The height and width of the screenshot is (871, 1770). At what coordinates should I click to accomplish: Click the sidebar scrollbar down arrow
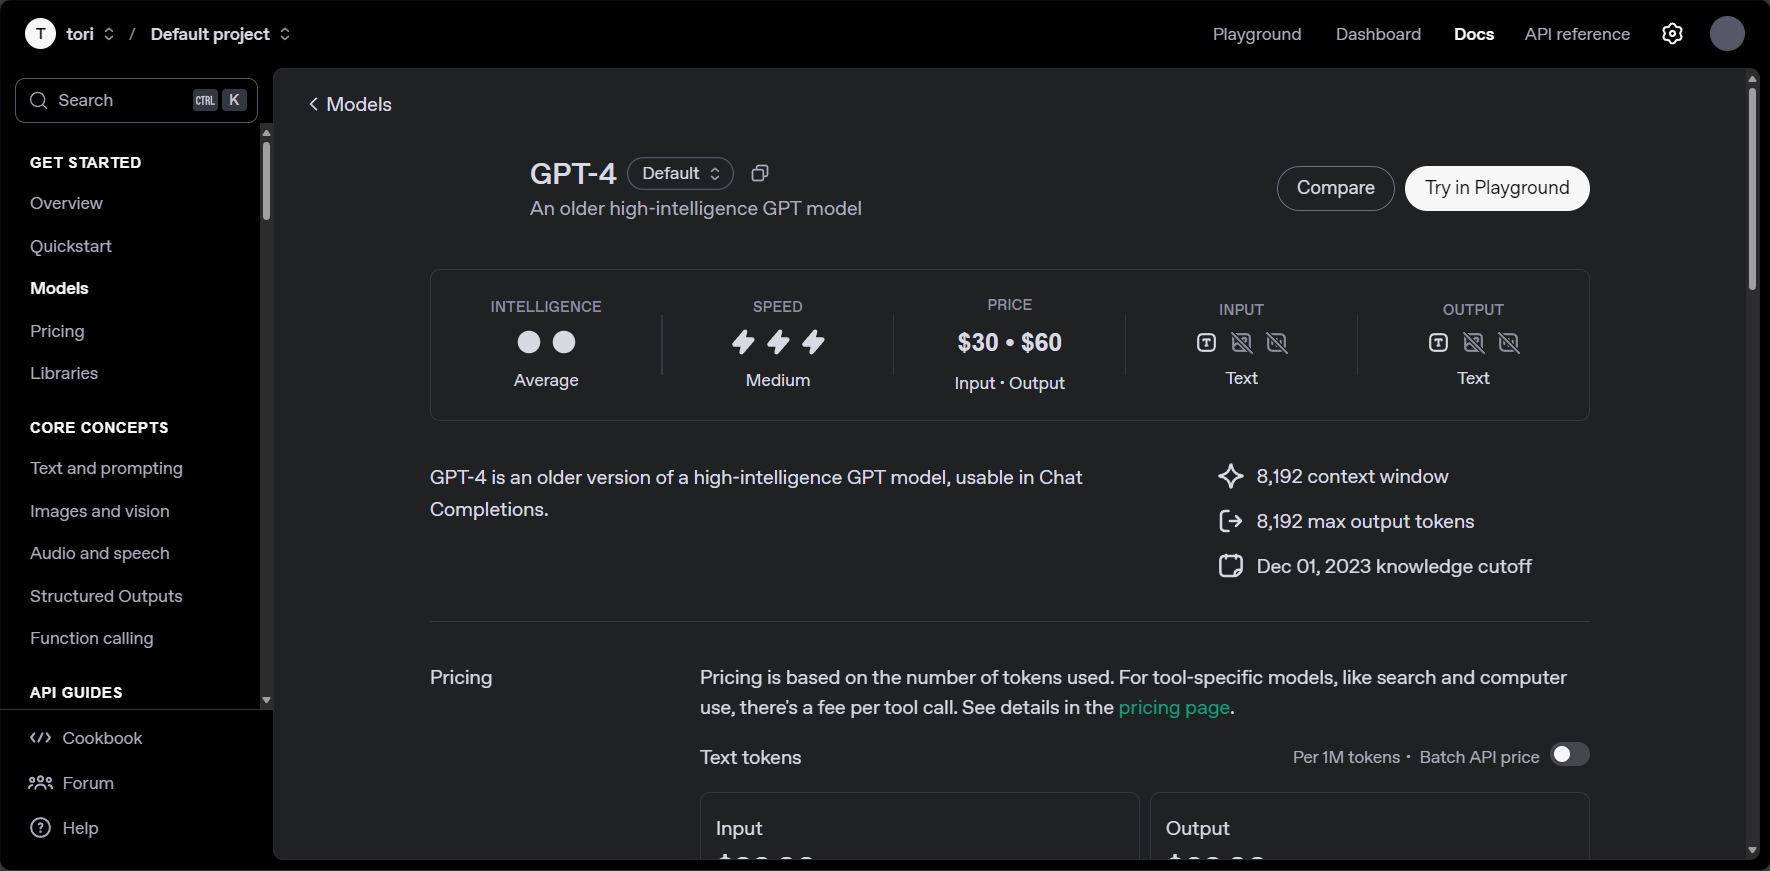point(266,701)
